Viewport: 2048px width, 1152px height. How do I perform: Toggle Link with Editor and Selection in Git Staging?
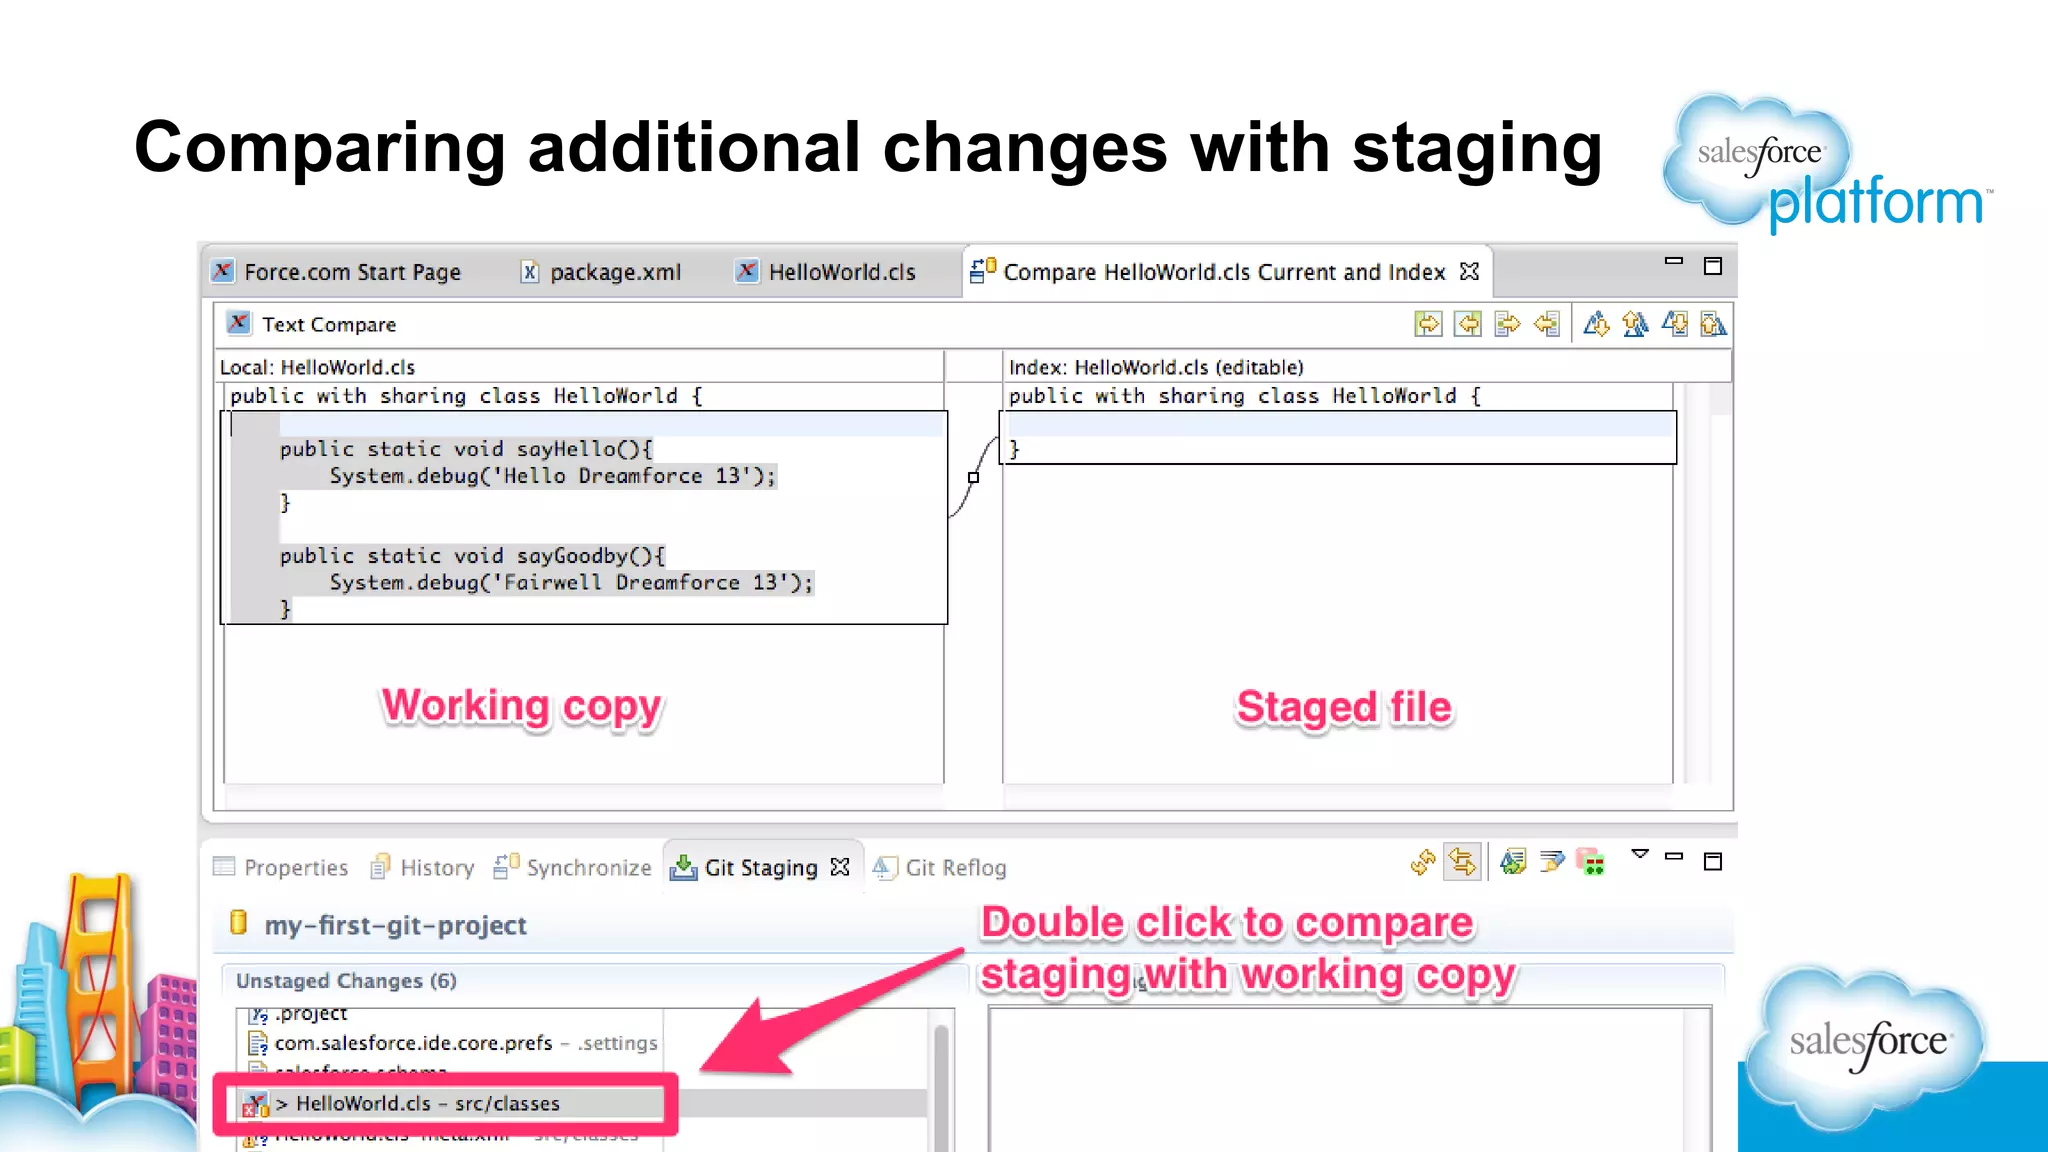pyautogui.click(x=1462, y=861)
